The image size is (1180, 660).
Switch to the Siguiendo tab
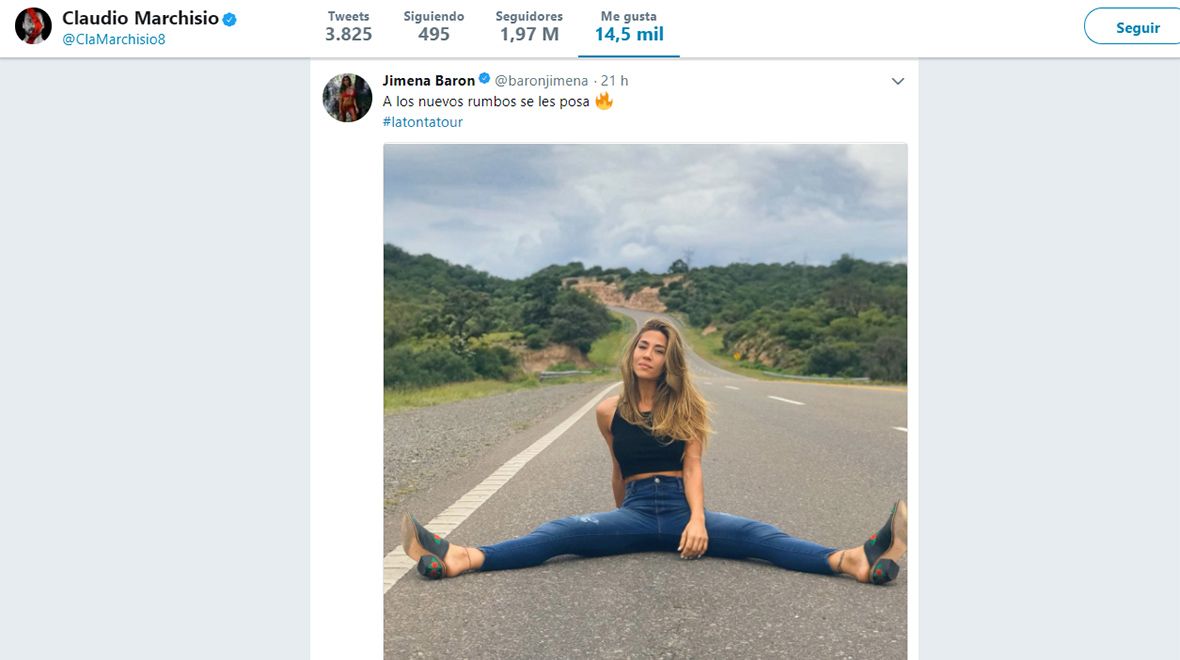[x=434, y=17]
